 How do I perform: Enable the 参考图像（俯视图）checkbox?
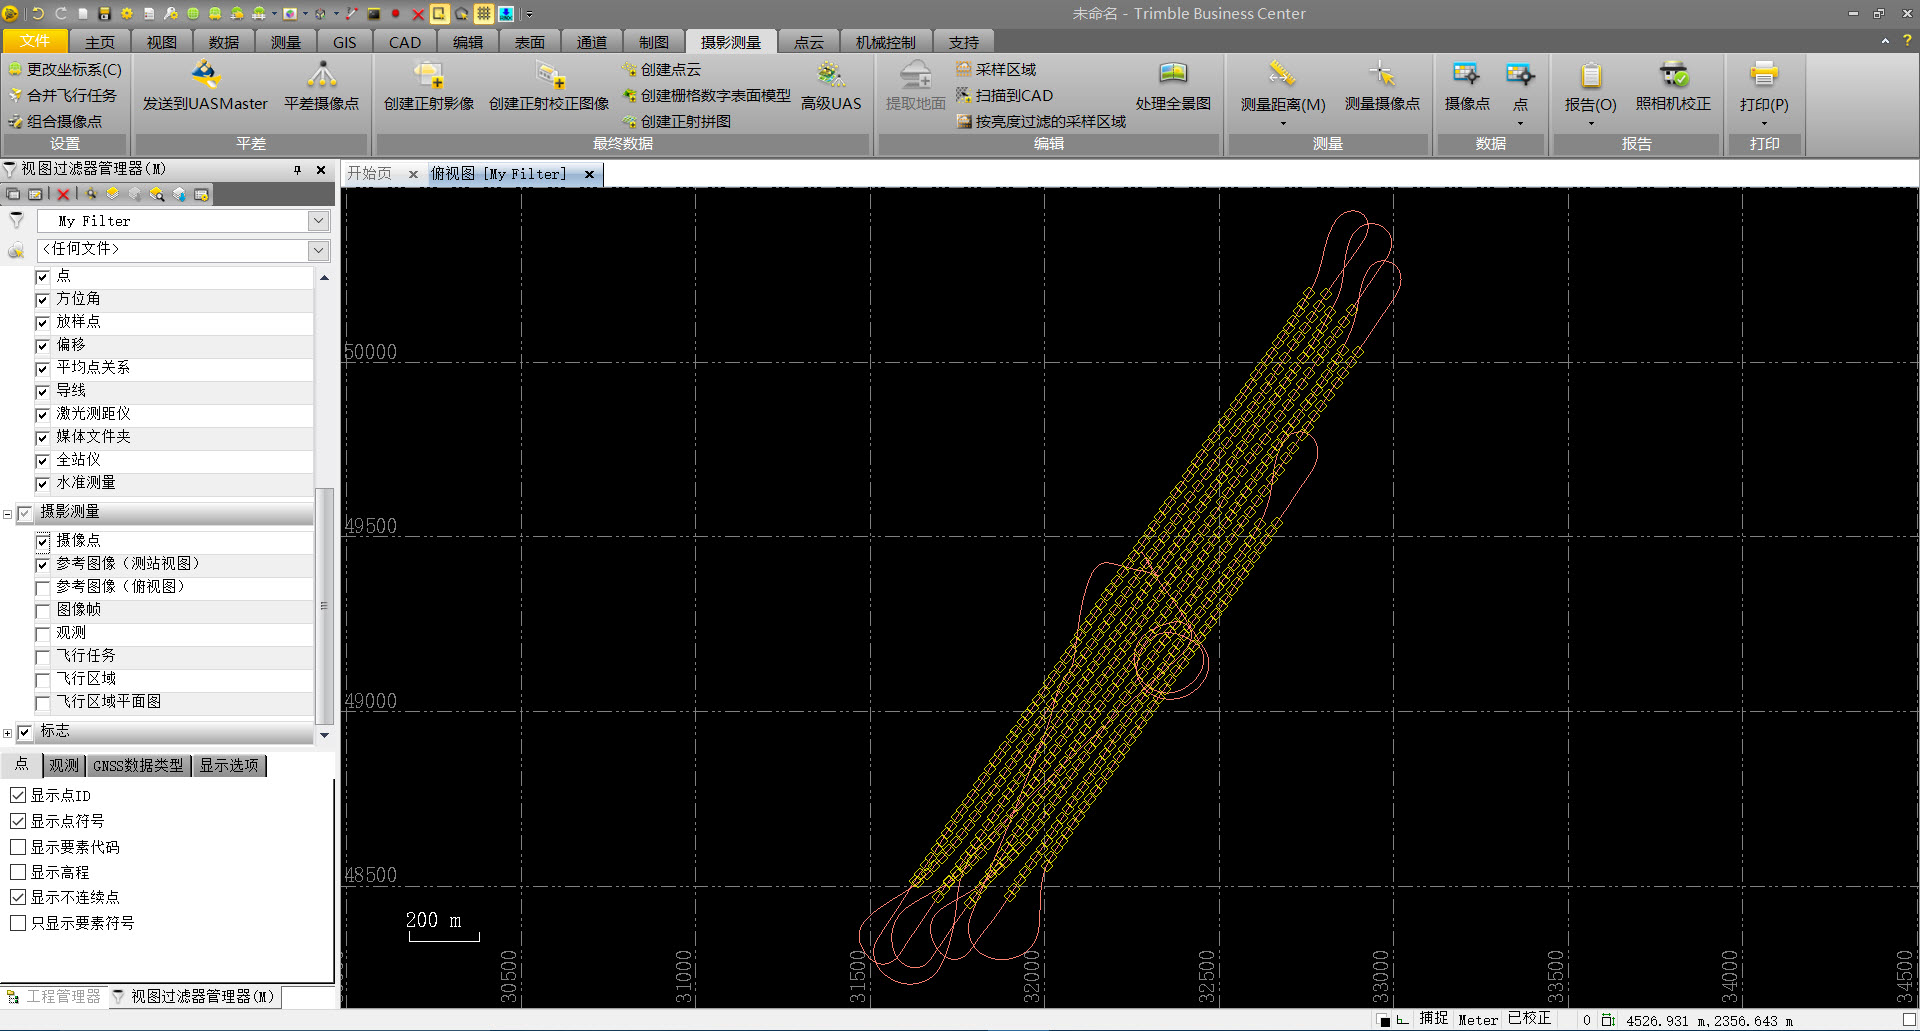(42, 588)
